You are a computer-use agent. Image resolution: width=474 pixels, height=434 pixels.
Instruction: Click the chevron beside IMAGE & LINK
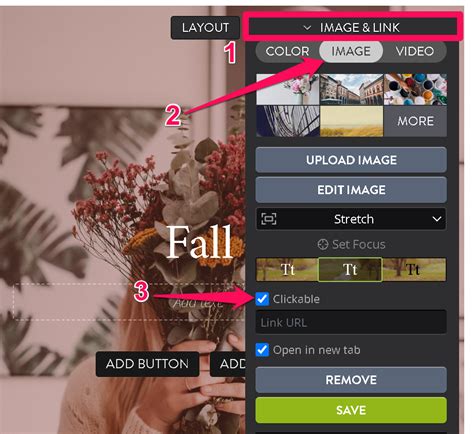pyautogui.click(x=307, y=28)
